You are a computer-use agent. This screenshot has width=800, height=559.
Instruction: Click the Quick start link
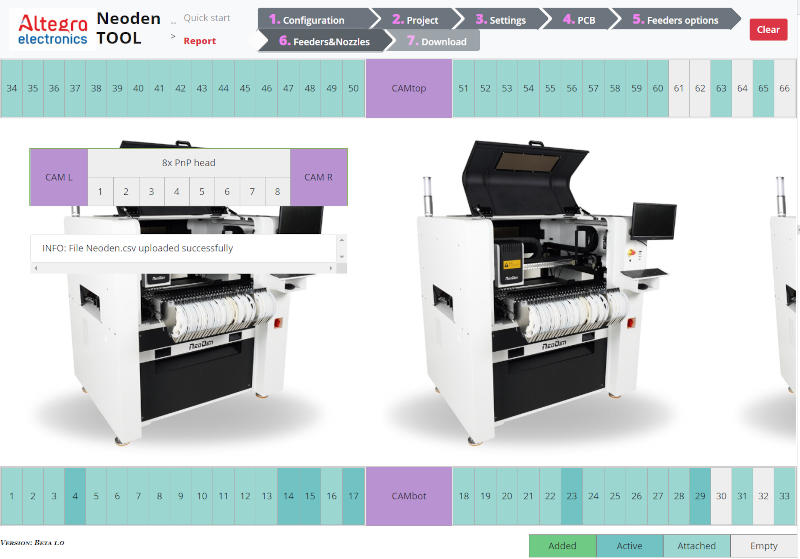[207, 18]
